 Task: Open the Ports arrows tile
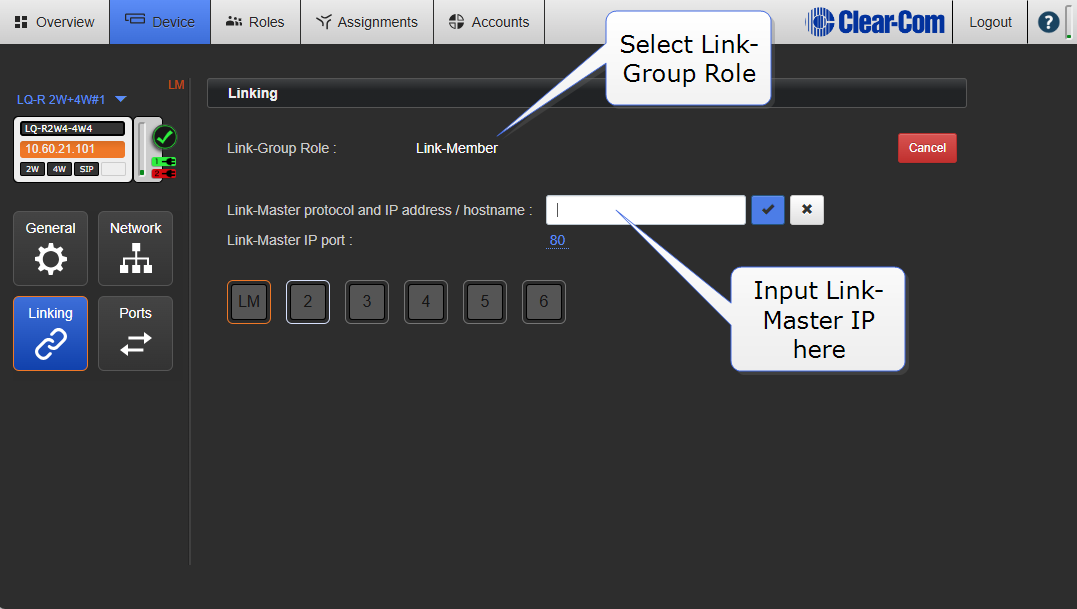tap(135, 333)
